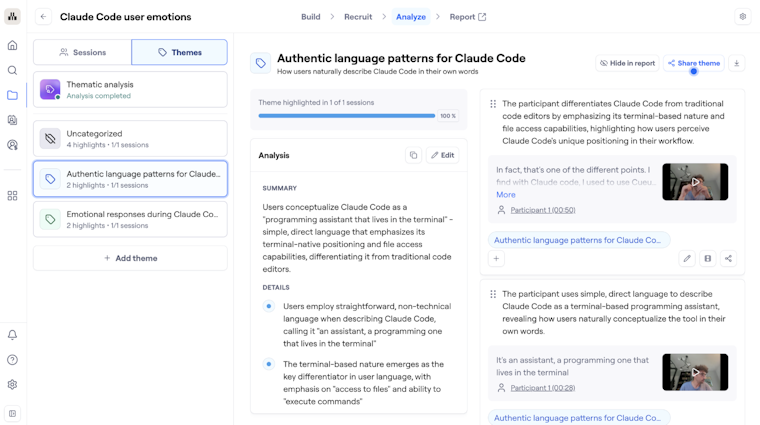
Task: Click the first details bullet marker
Action: pos(269,306)
